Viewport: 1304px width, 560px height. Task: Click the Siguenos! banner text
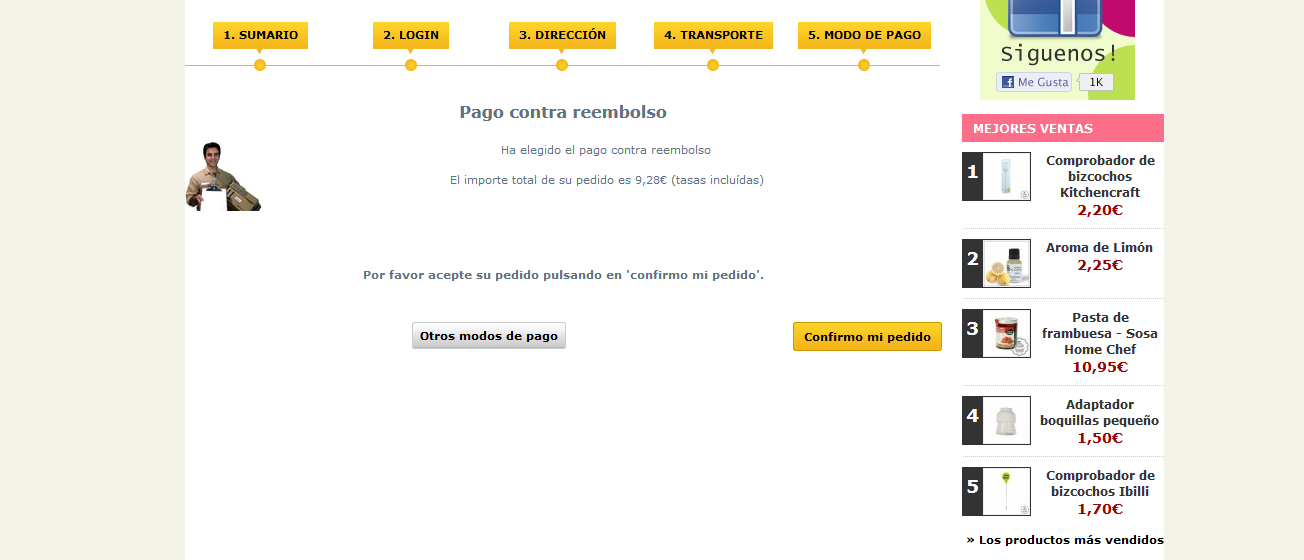click(x=1060, y=54)
